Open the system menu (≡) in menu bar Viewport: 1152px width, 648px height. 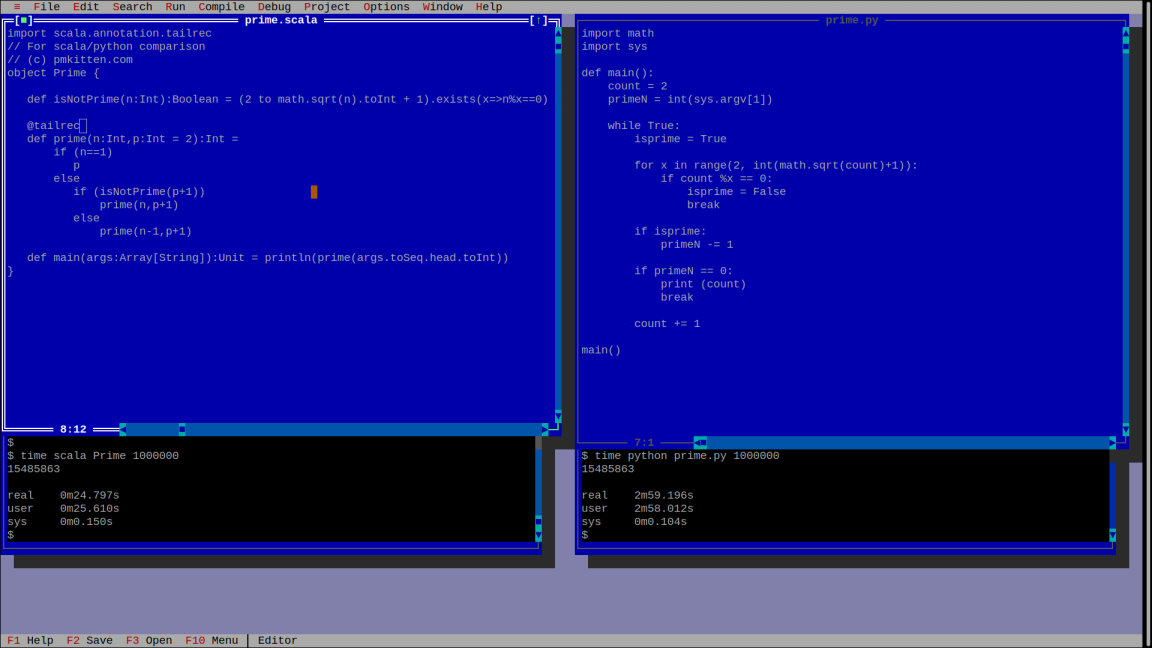tap(16, 7)
